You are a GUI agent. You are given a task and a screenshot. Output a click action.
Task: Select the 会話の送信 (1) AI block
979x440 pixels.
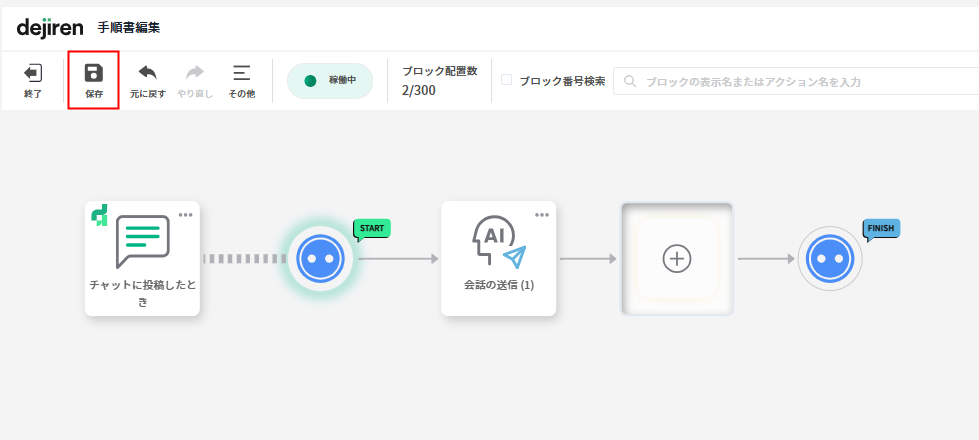click(x=498, y=259)
